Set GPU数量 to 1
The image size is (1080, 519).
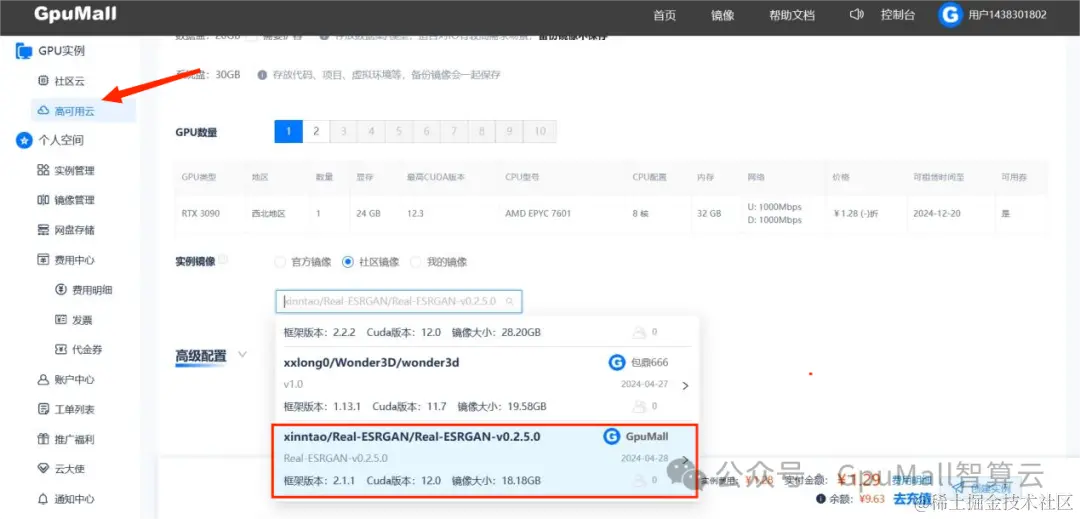(289, 131)
